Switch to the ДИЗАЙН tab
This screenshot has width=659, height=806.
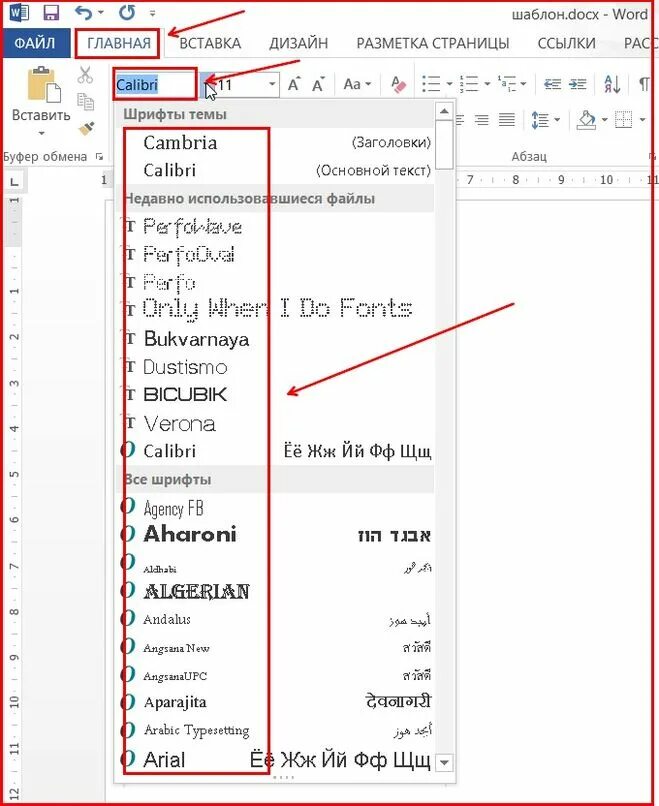point(299,43)
